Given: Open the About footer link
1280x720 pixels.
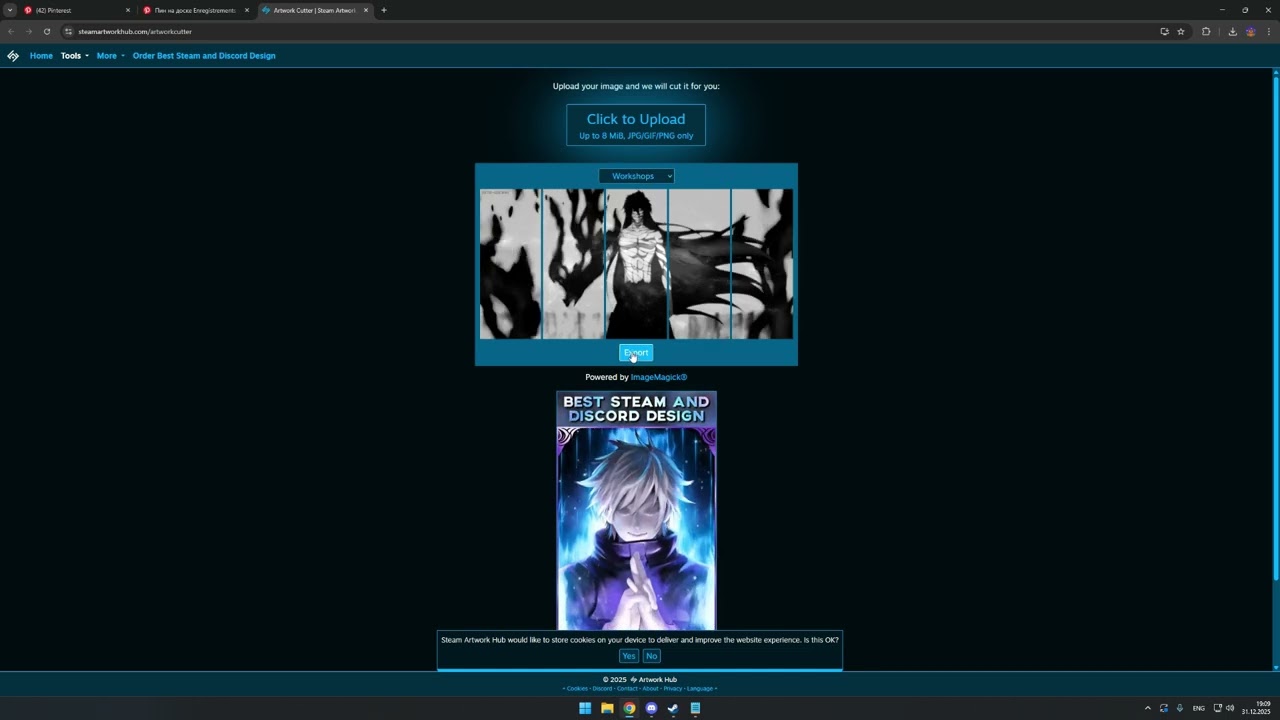Looking at the screenshot, I should (650, 688).
